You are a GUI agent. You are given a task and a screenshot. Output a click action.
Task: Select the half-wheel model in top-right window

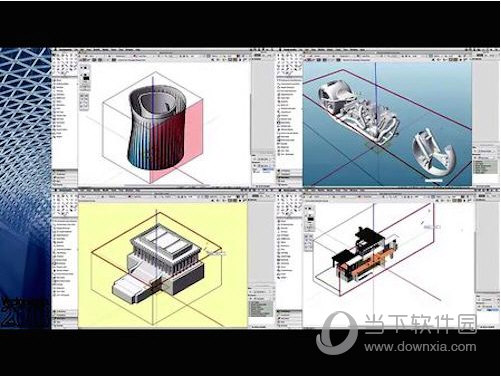tap(433, 152)
